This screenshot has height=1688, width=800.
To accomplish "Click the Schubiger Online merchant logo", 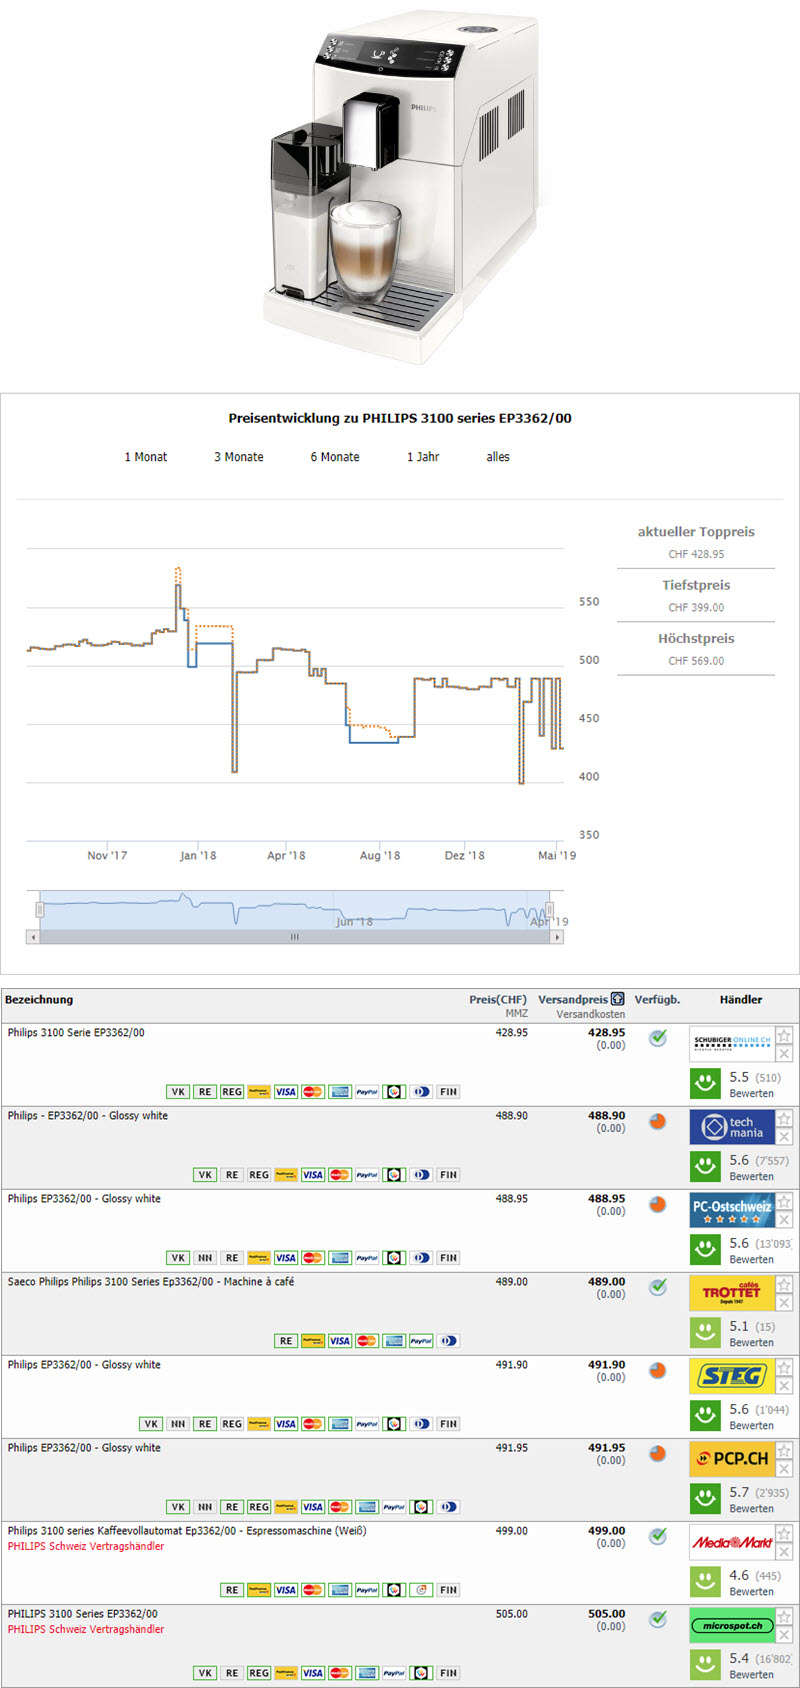I will tap(732, 1043).
